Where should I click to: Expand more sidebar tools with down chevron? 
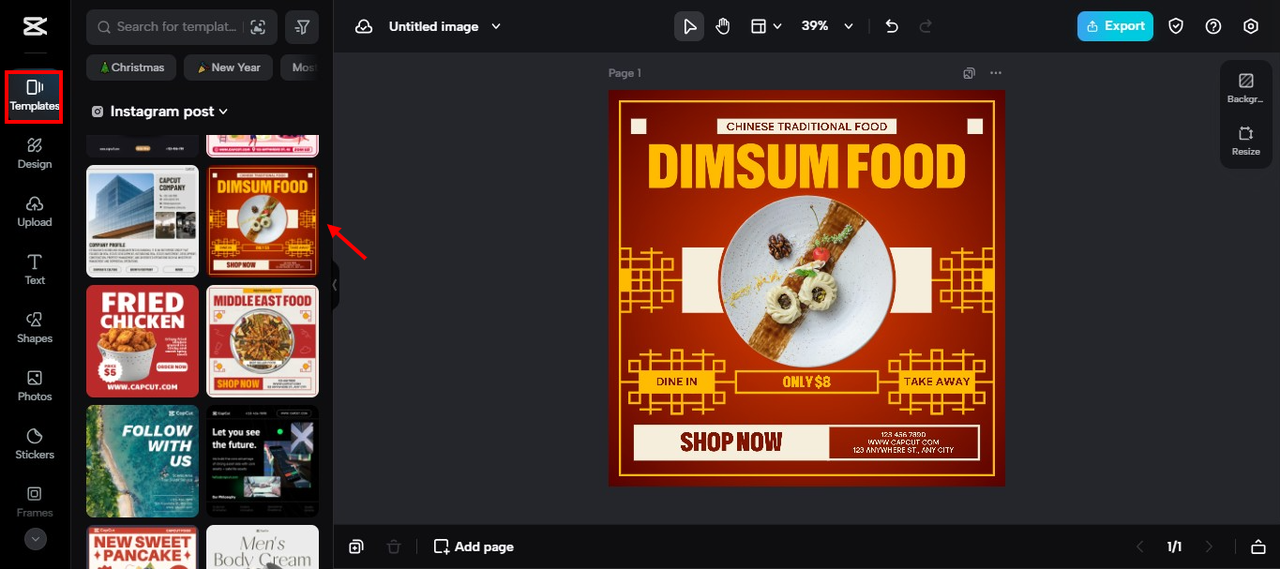[35, 539]
